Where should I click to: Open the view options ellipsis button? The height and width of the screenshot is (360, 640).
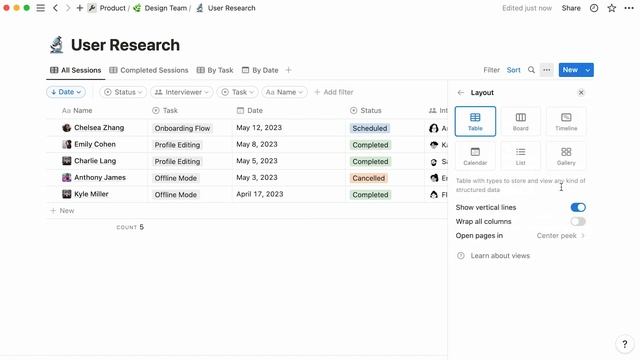547,70
